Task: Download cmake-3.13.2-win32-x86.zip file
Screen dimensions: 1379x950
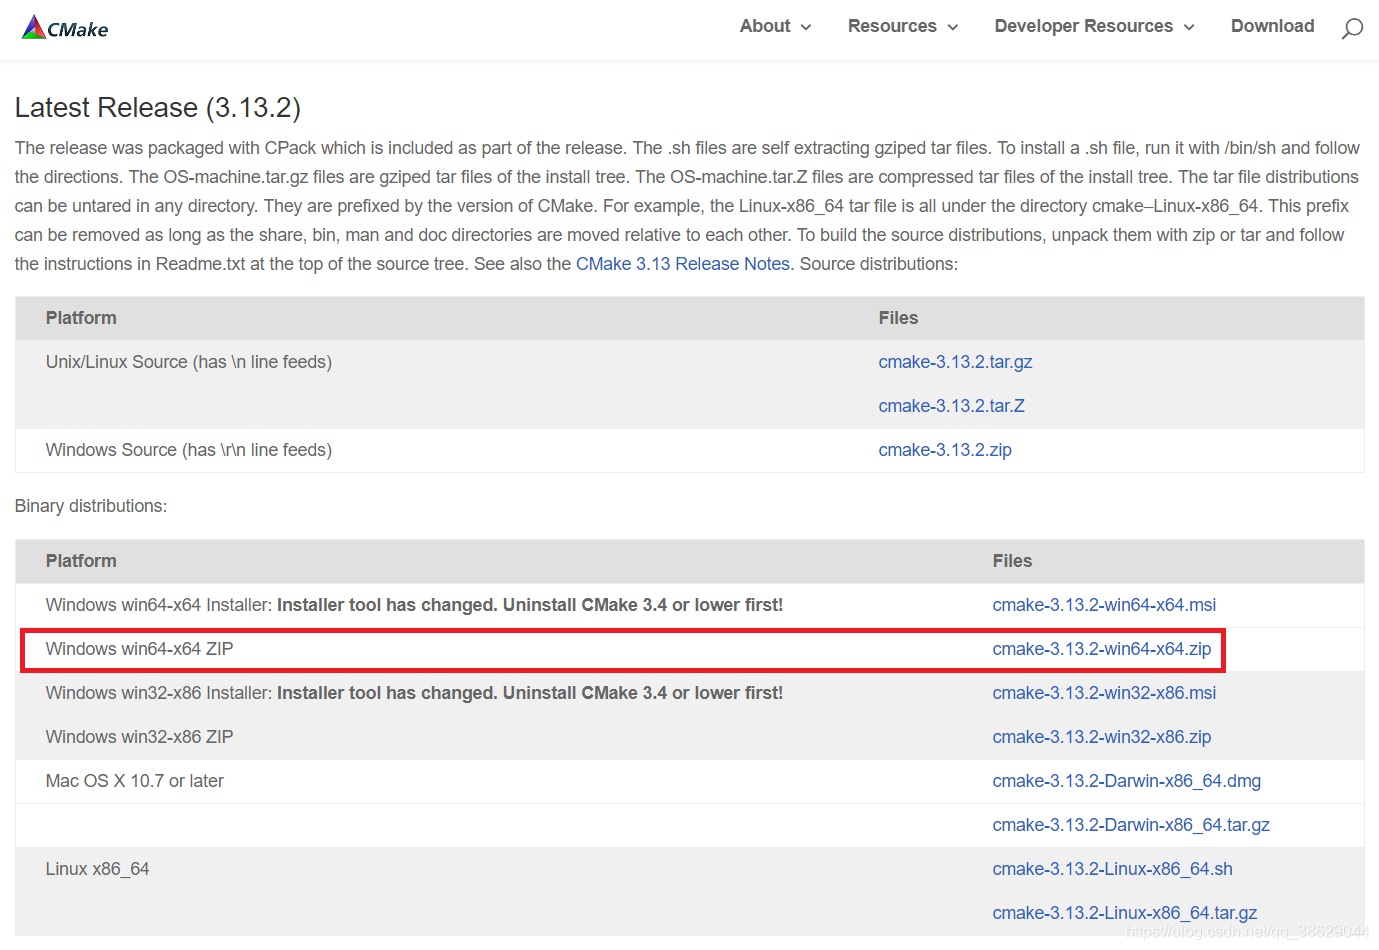Action: (x=1101, y=737)
